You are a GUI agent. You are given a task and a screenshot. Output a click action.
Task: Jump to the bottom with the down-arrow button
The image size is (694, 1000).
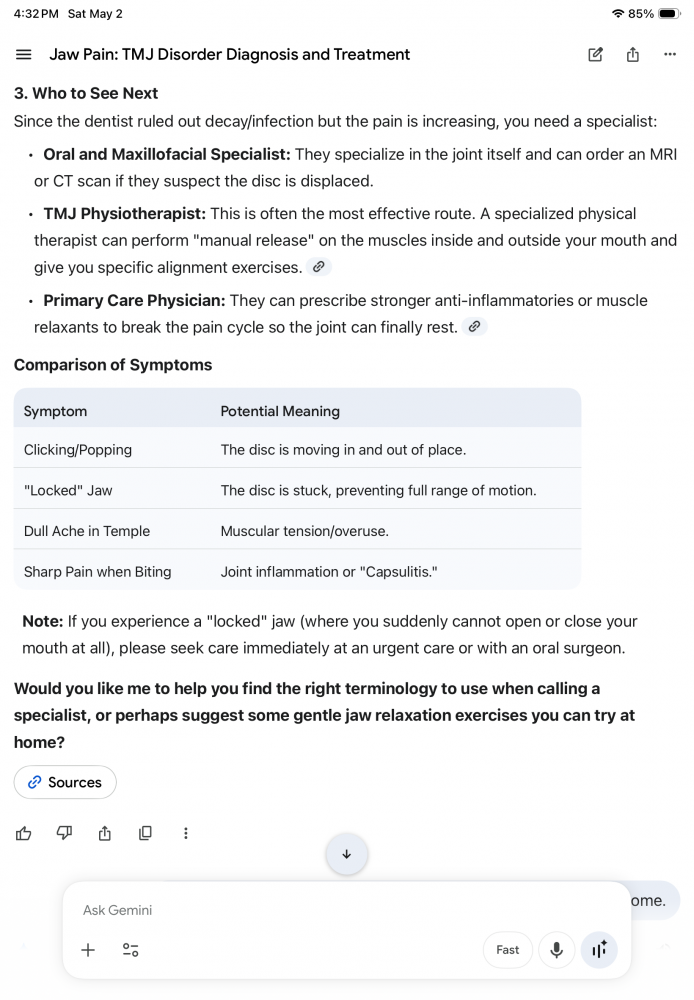pyautogui.click(x=346, y=854)
